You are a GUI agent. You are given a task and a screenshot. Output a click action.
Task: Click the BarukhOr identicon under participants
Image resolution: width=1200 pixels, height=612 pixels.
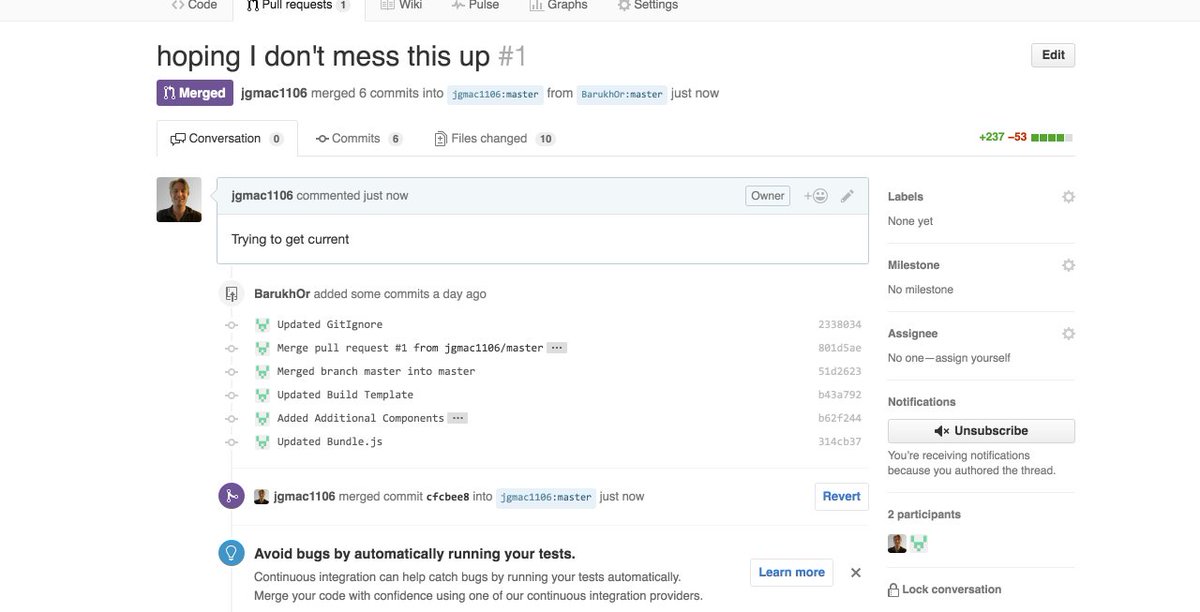pyautogui.click(x=919, y=543)
